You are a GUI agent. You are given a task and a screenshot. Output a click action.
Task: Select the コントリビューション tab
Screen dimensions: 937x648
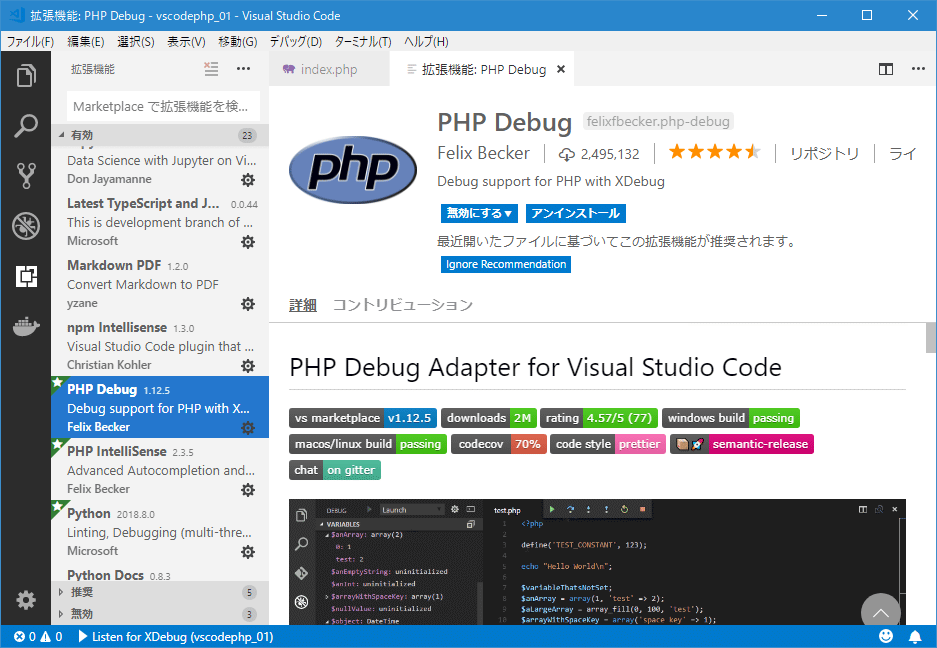(403, 305)
